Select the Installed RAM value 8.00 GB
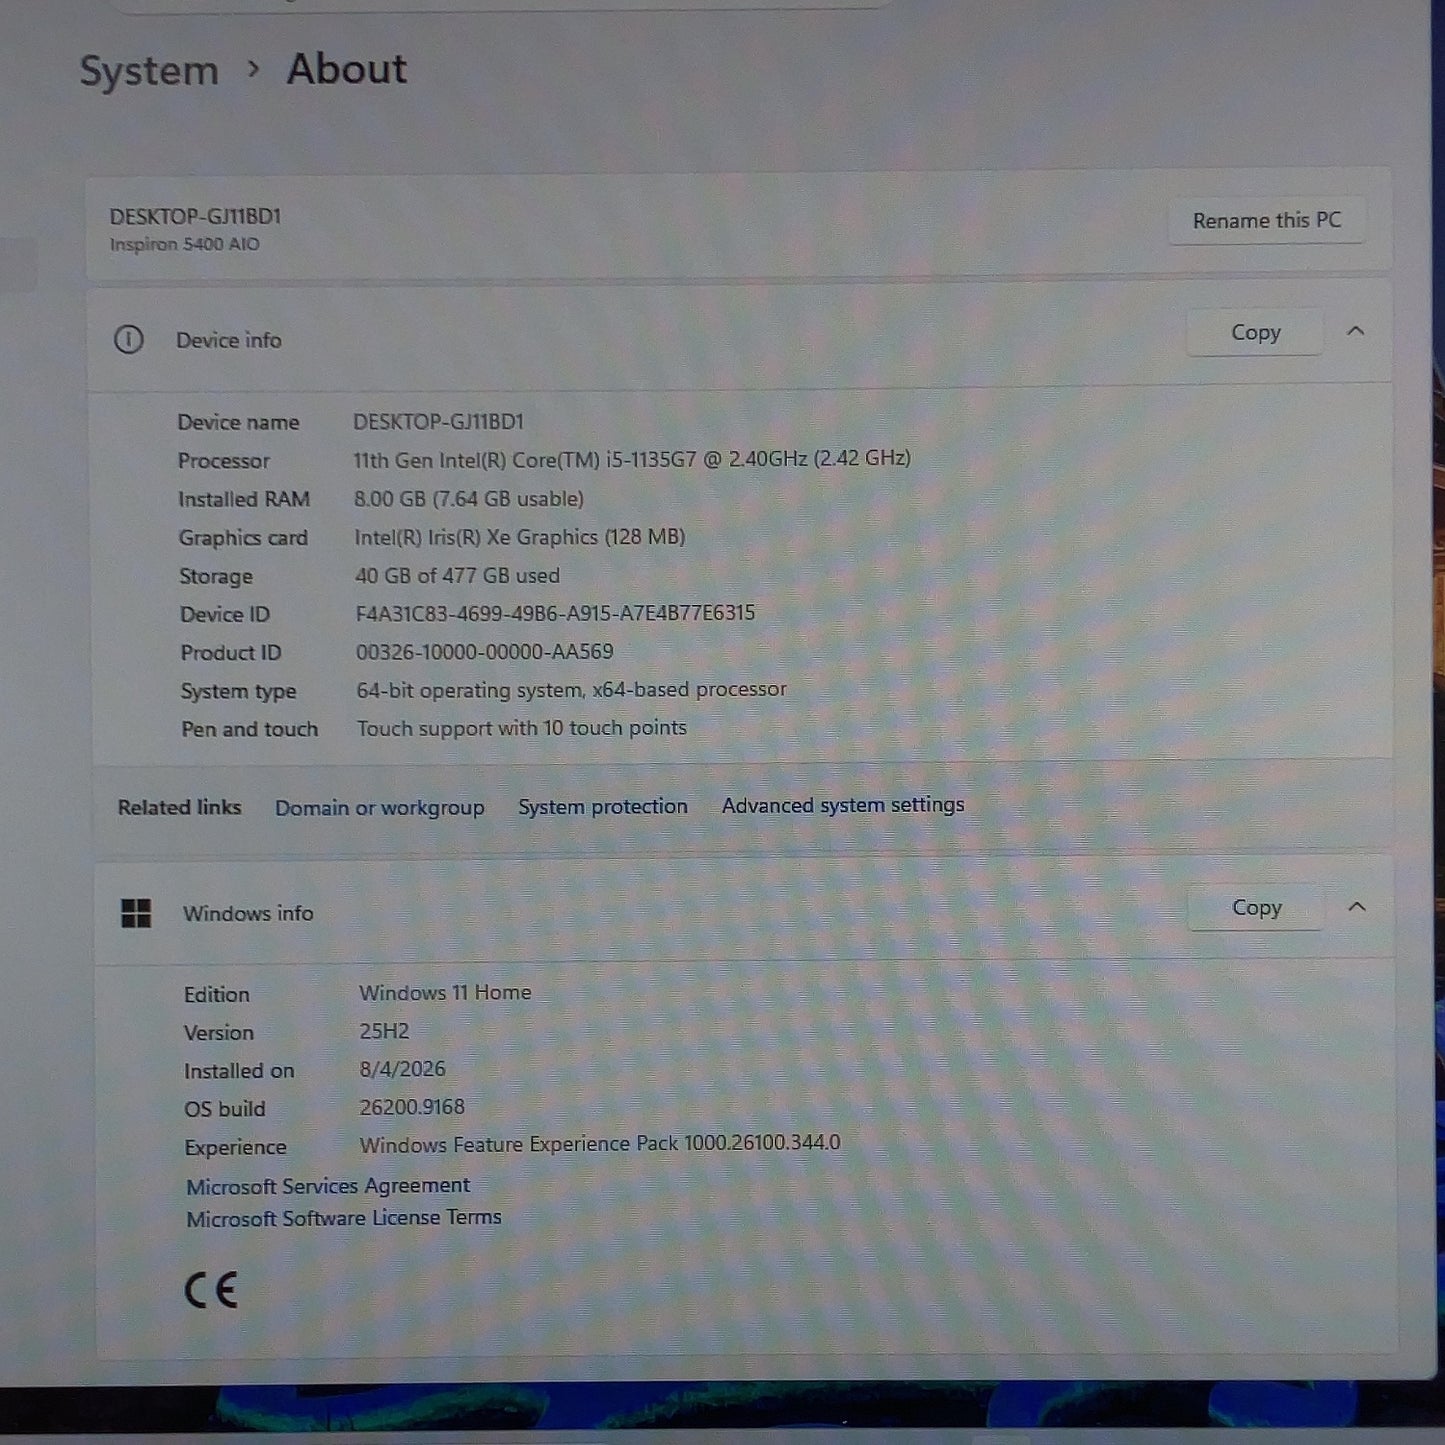The image size is (1445, 1445). tap(469, 498)
